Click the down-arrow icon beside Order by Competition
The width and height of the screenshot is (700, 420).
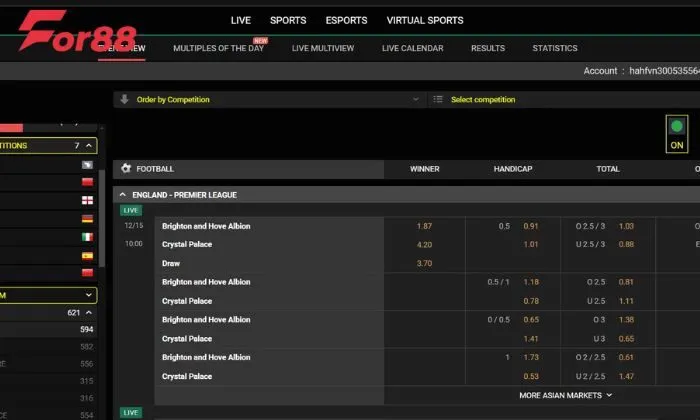tap(125, 100)
